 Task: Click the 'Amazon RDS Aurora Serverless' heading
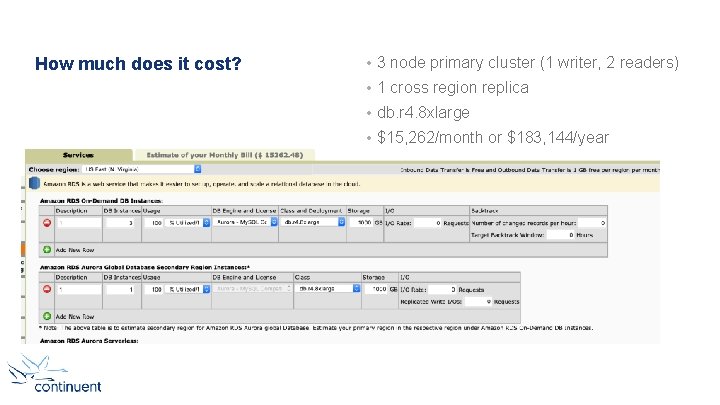coord(89,341)
